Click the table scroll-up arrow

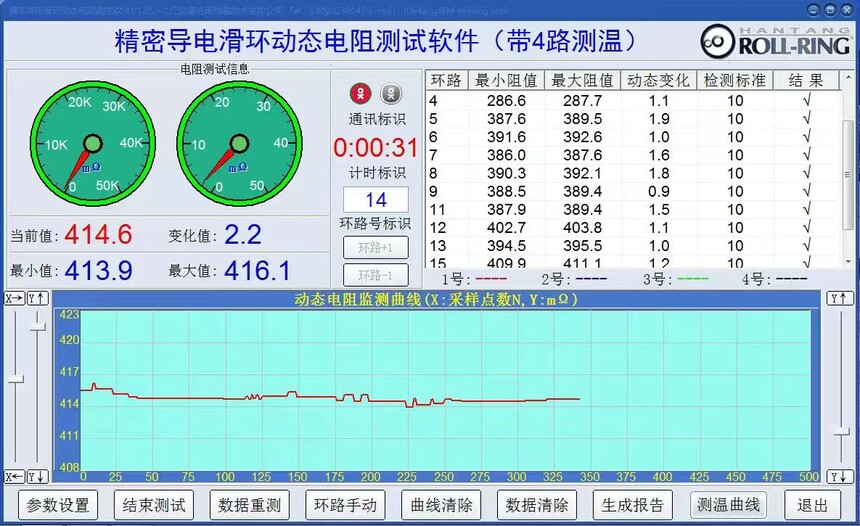(848, 79)
